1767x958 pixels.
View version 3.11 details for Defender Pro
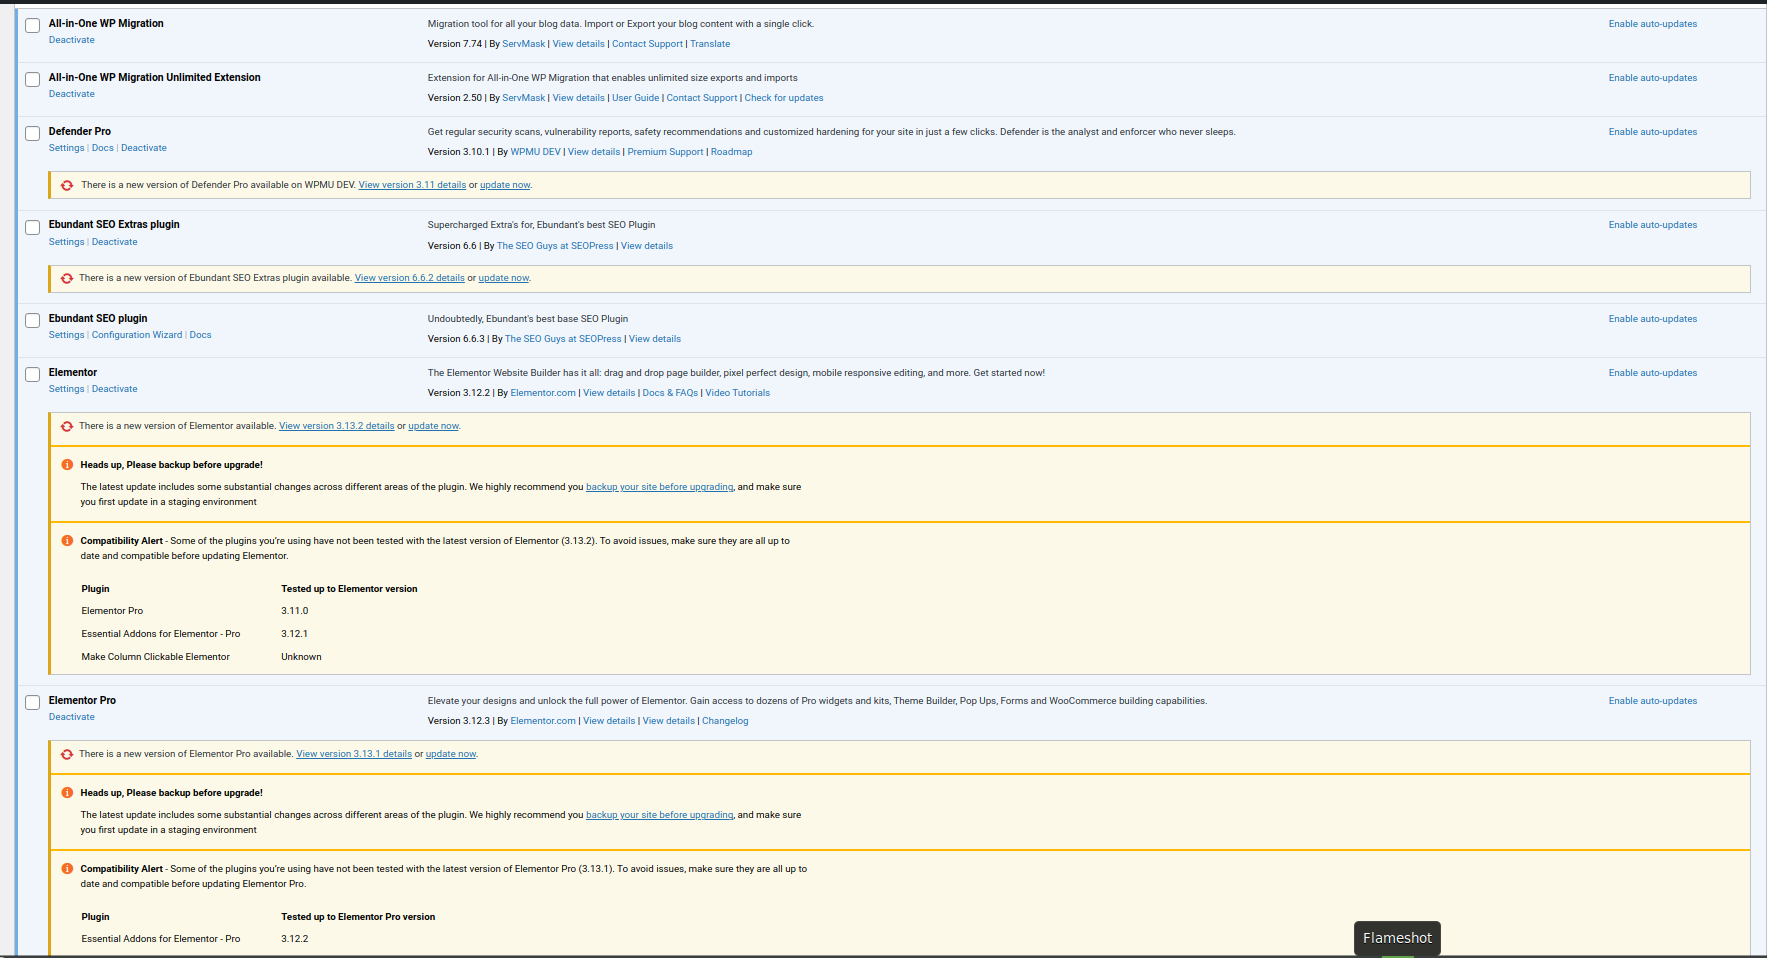pos(412,185)
